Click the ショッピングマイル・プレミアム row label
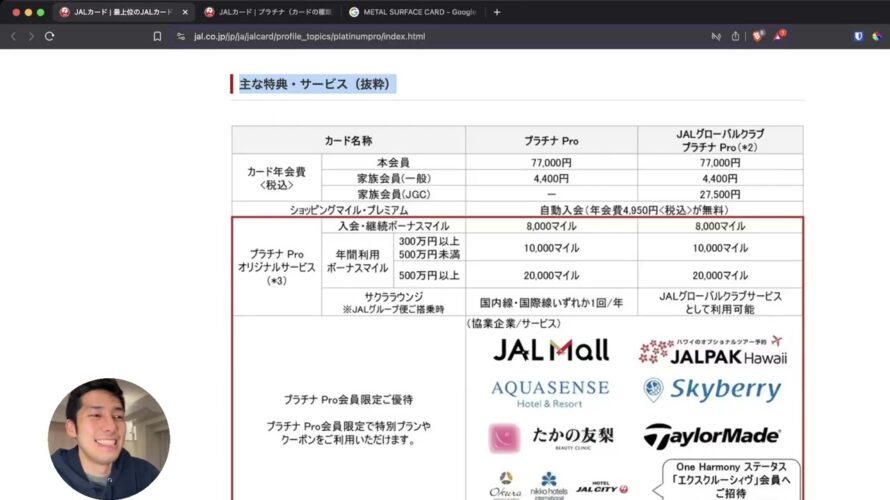This screenshot has width=890, height=500. tap(349, 210)
